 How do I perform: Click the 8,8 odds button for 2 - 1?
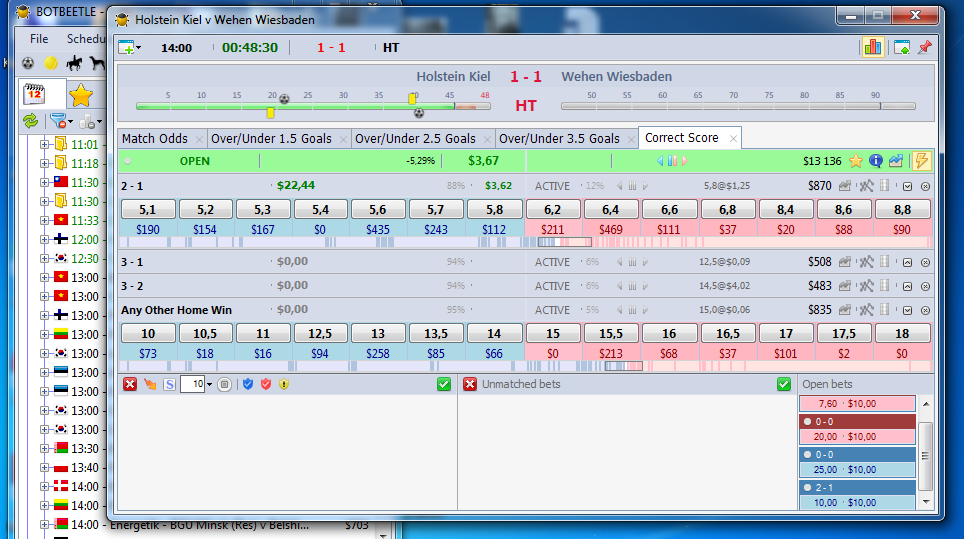point(901,210)
